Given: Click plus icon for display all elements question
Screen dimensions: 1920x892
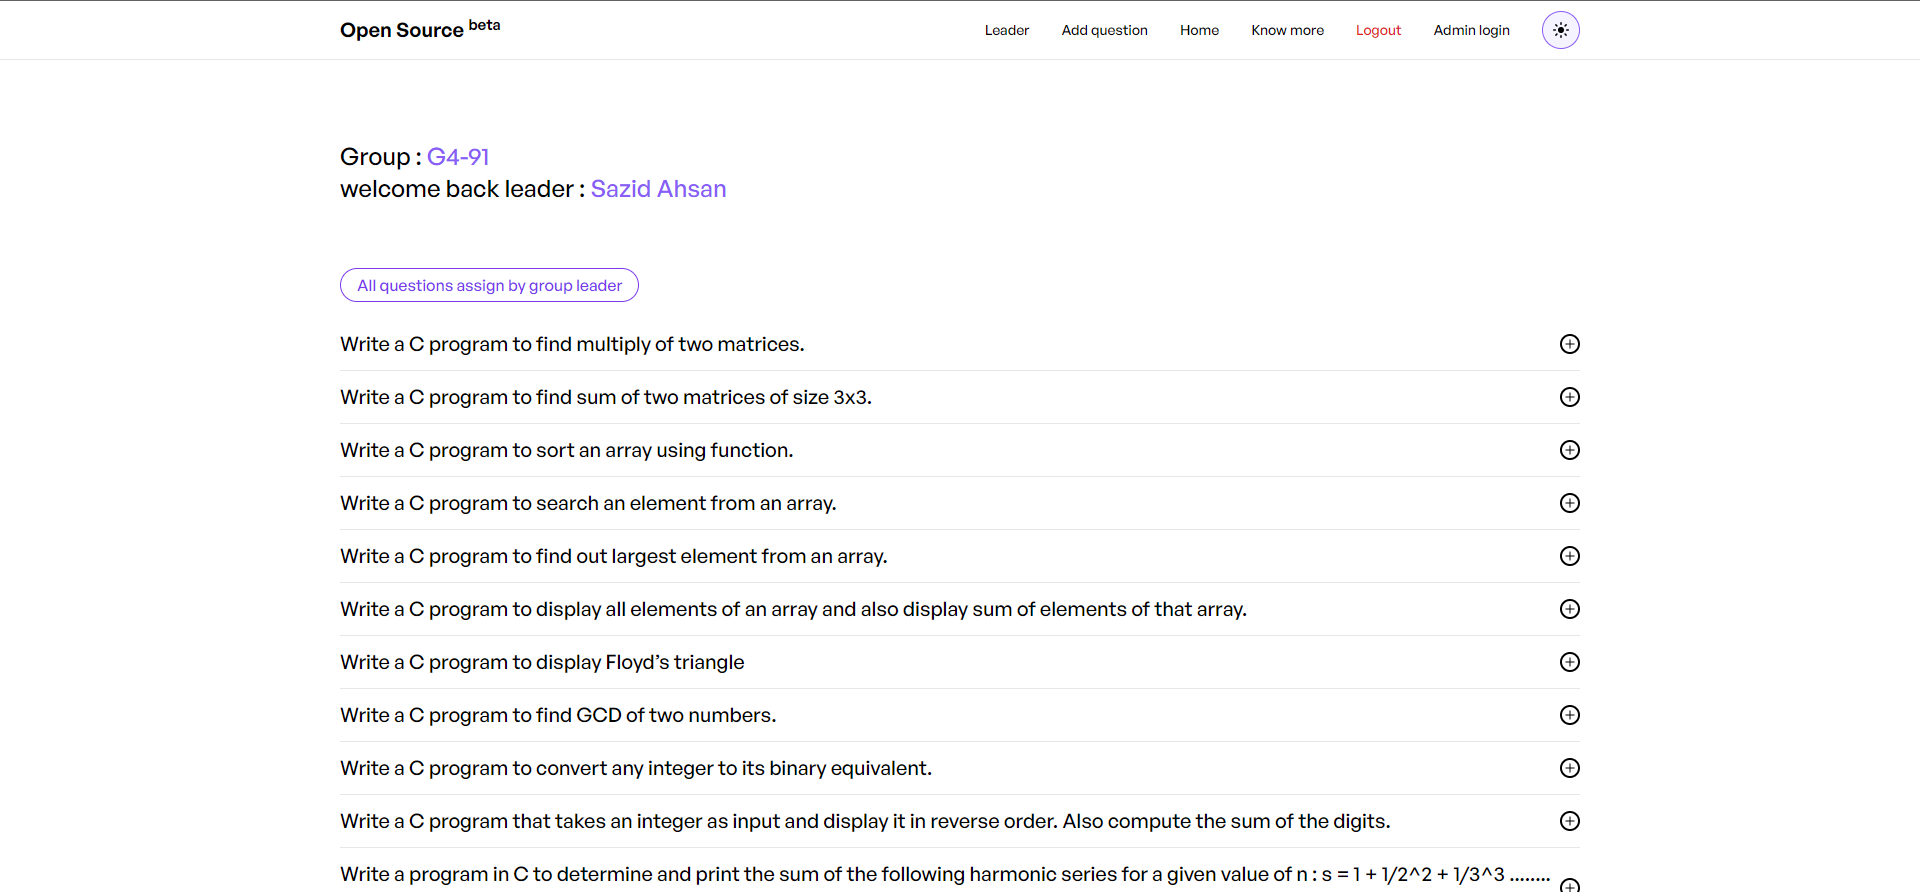Looking at the screenshot, I should point(1570,609).
